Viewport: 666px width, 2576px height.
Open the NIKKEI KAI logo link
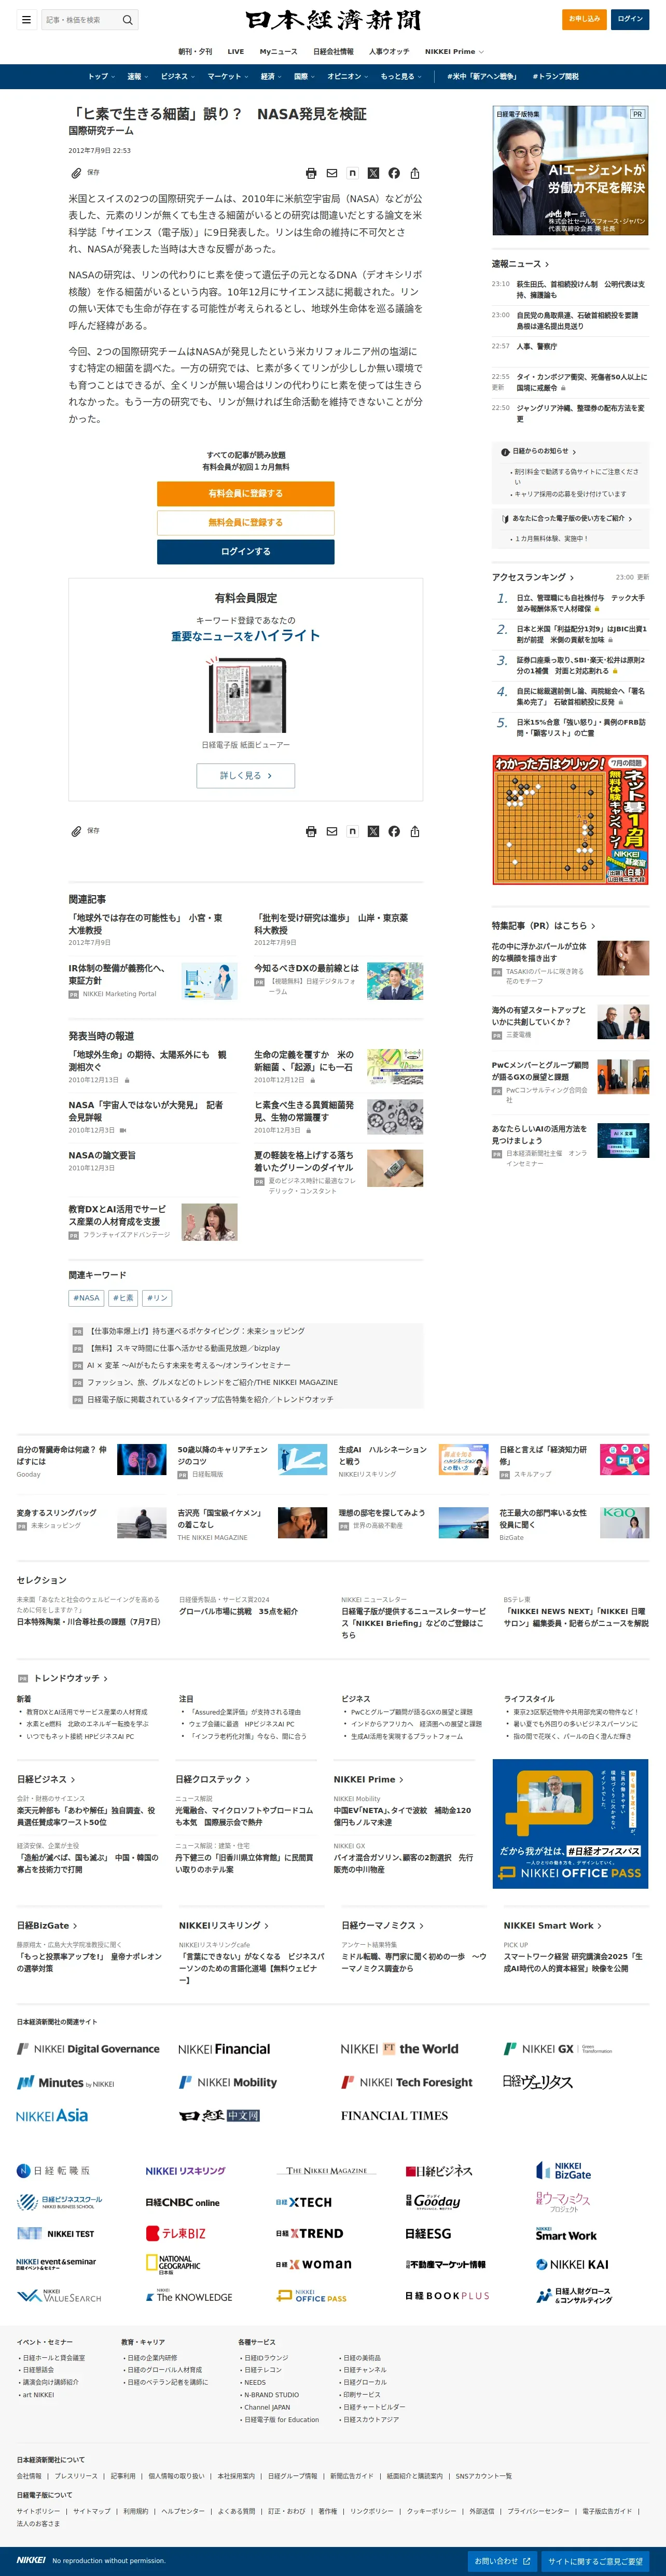pyautogui.click(x=572, y=2264)
